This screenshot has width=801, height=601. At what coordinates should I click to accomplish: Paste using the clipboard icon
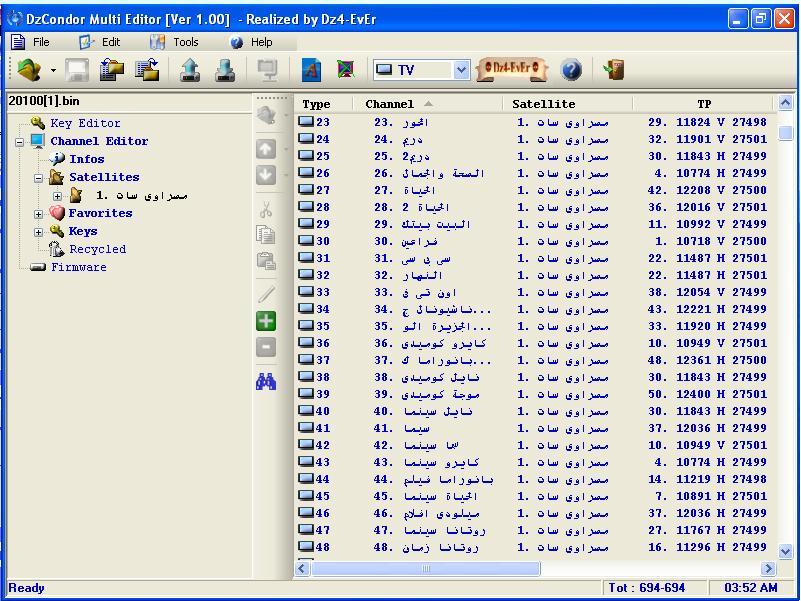[x=266, y=261]
